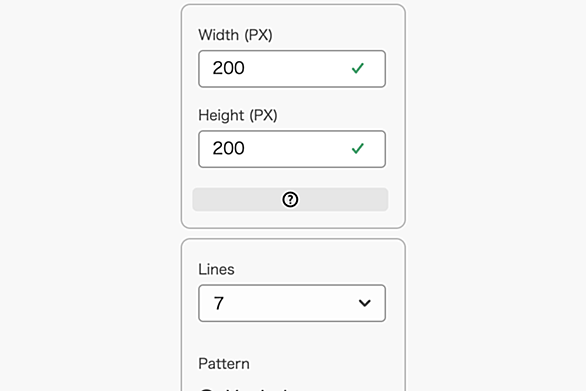Click the Lines and Pattern settings card

click(293, 315)
